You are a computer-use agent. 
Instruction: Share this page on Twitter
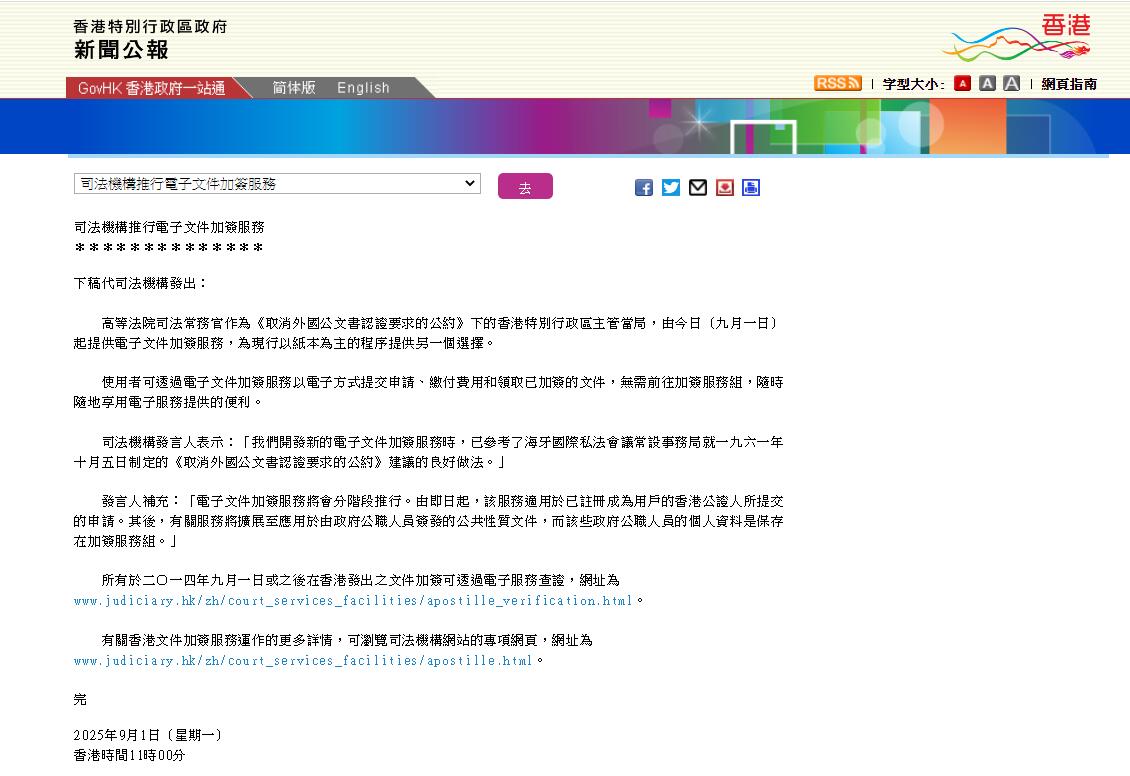pyautogui.click(x=670, y=187)
